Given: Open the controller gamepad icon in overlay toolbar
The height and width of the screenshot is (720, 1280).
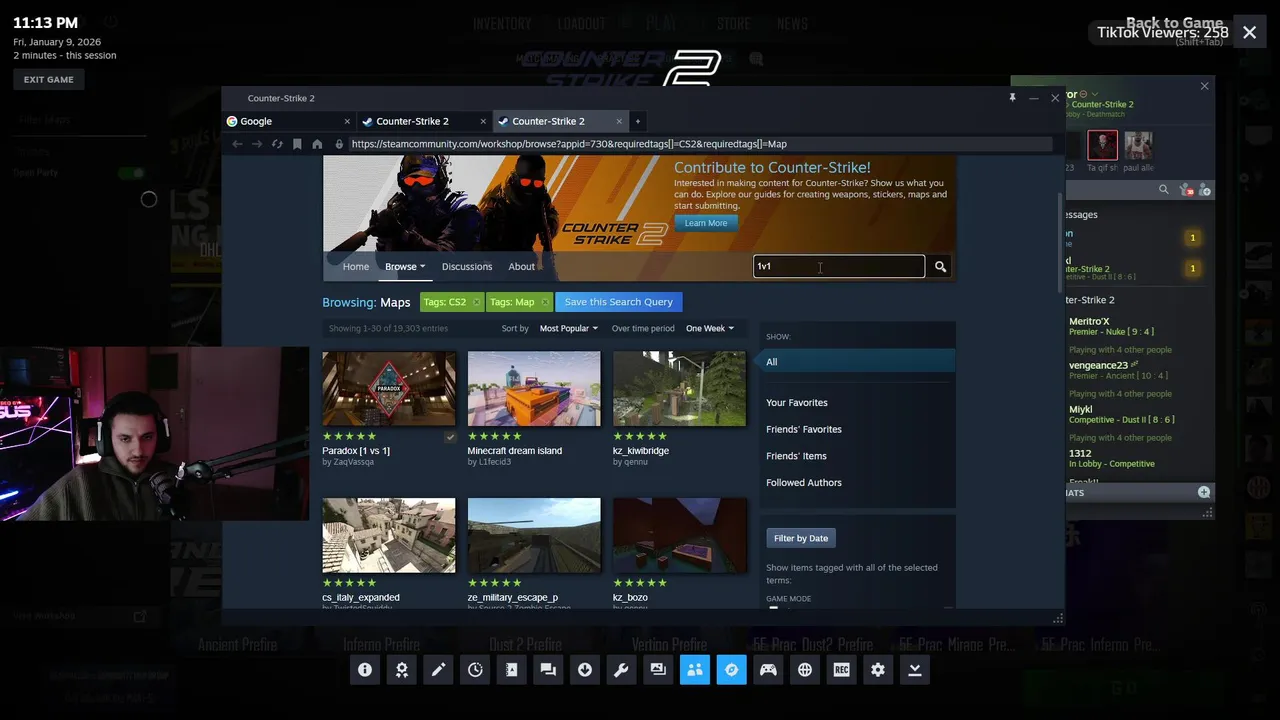Looking at the screenshot, I should [x=768, y=670].
